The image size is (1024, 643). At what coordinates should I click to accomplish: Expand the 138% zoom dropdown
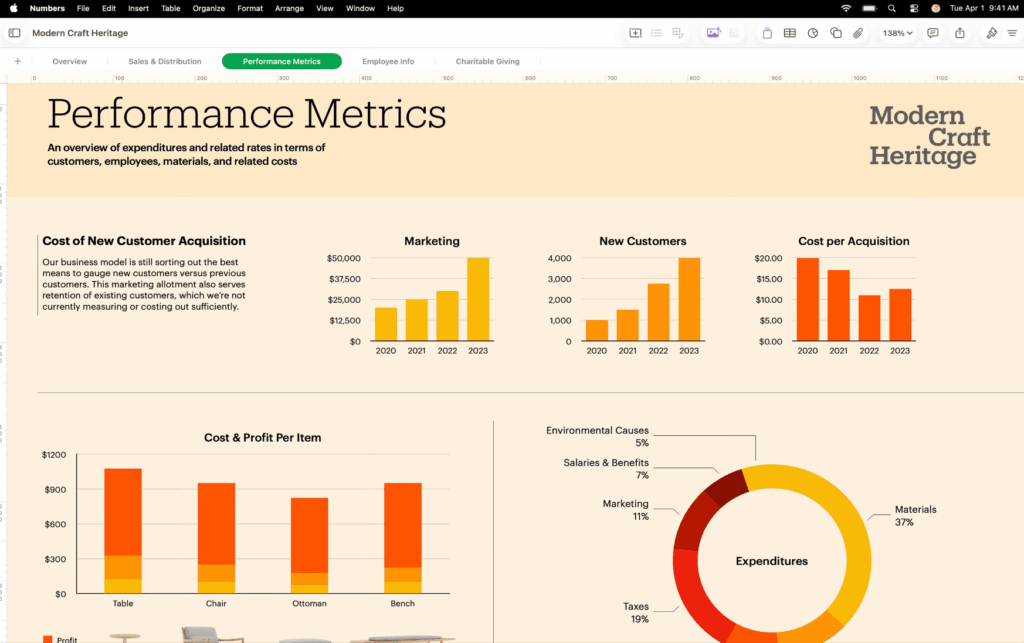pyautogui.click(x=897, y=33)
